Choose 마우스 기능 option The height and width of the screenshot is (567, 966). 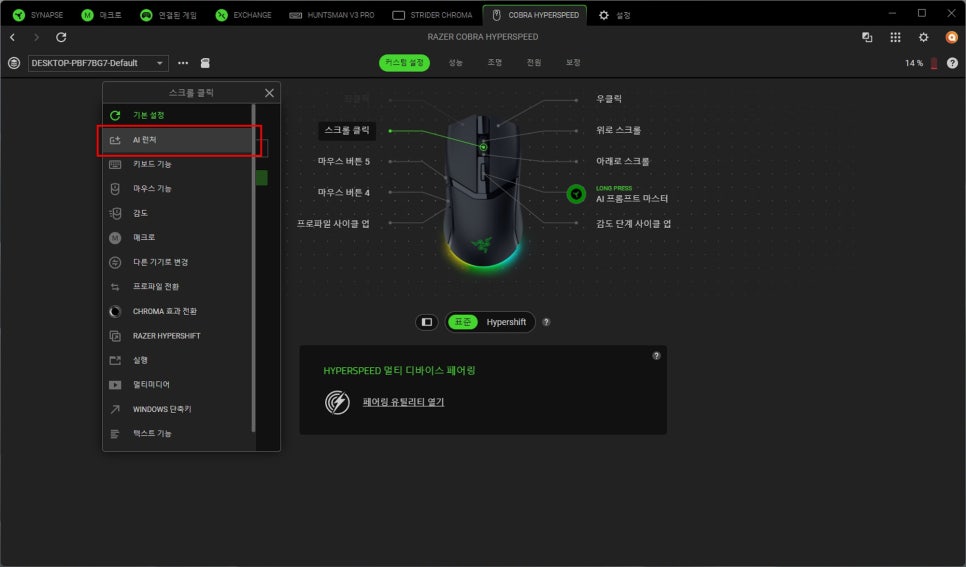pos(177,189)
